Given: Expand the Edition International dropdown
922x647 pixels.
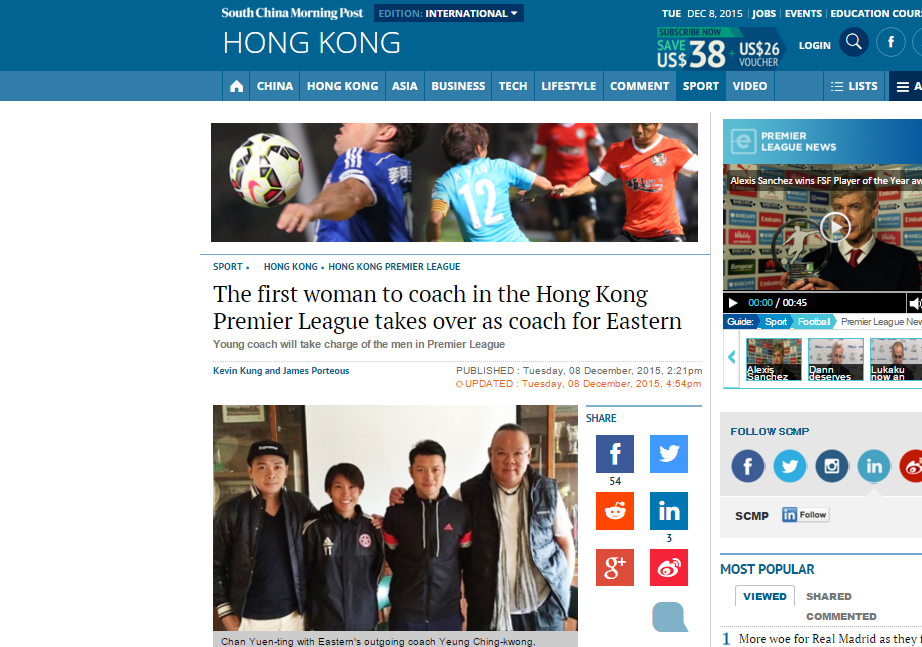Looking at the screenshot, I should point(449,14).
